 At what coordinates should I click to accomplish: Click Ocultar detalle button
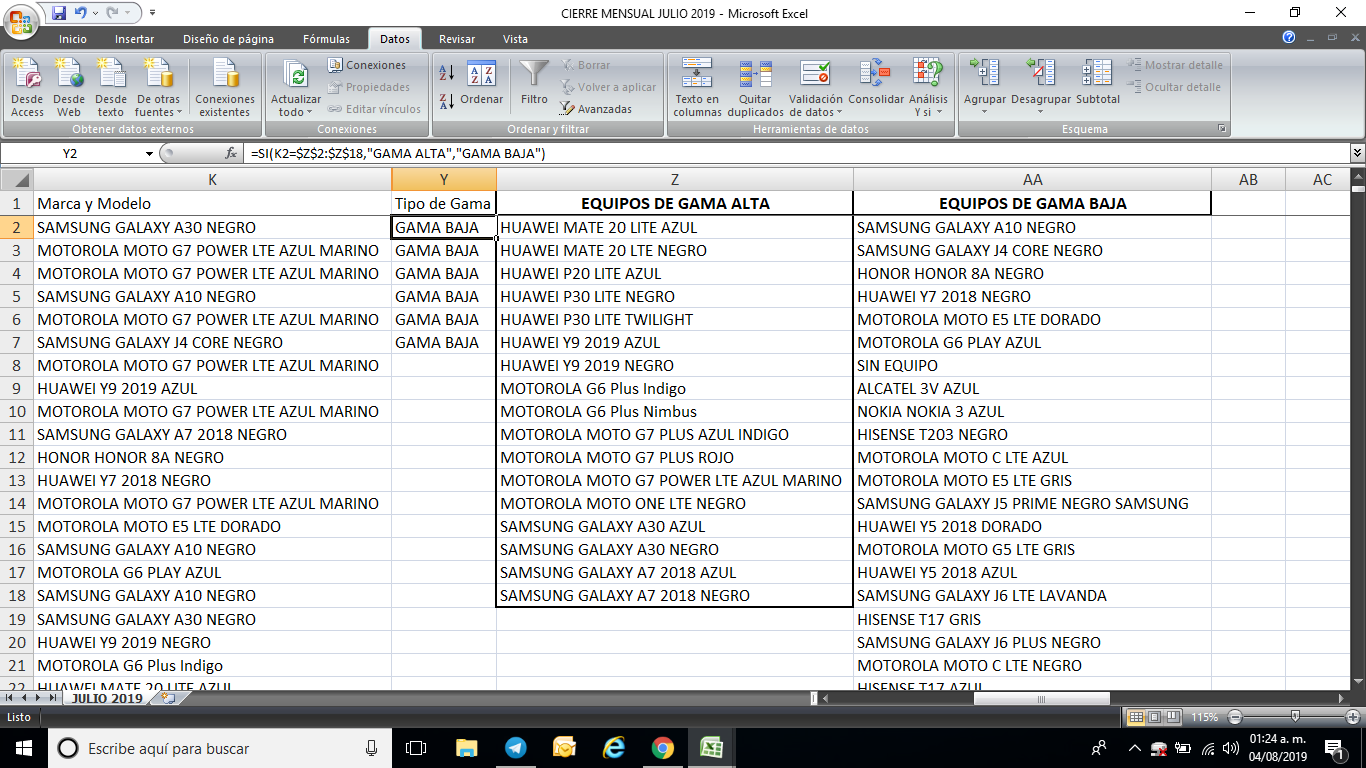[1174, 87]
